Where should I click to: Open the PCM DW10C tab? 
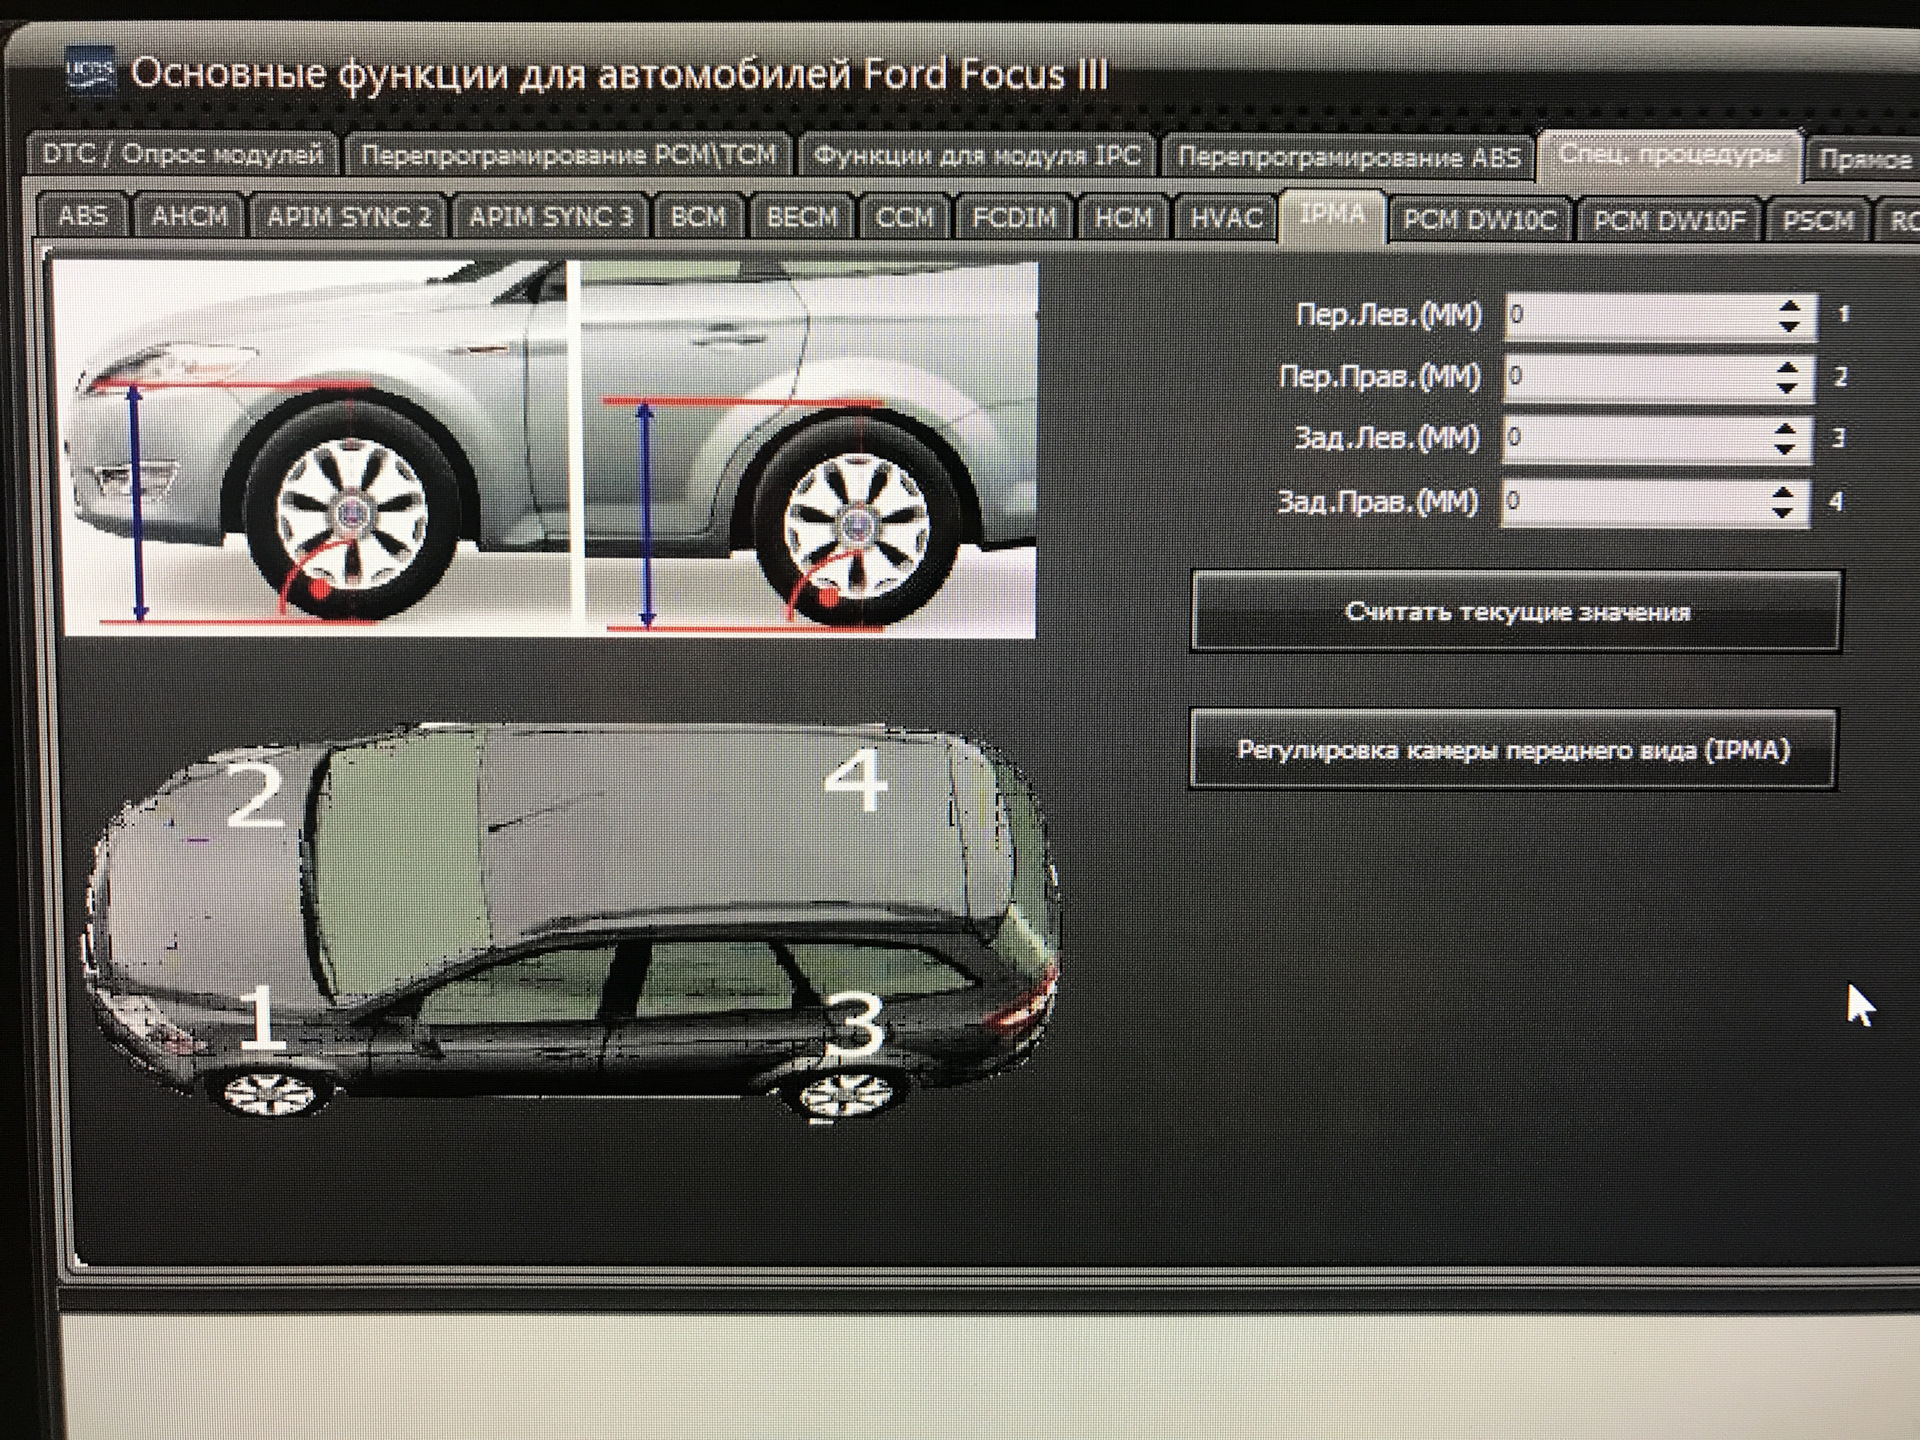[1479, 220]
